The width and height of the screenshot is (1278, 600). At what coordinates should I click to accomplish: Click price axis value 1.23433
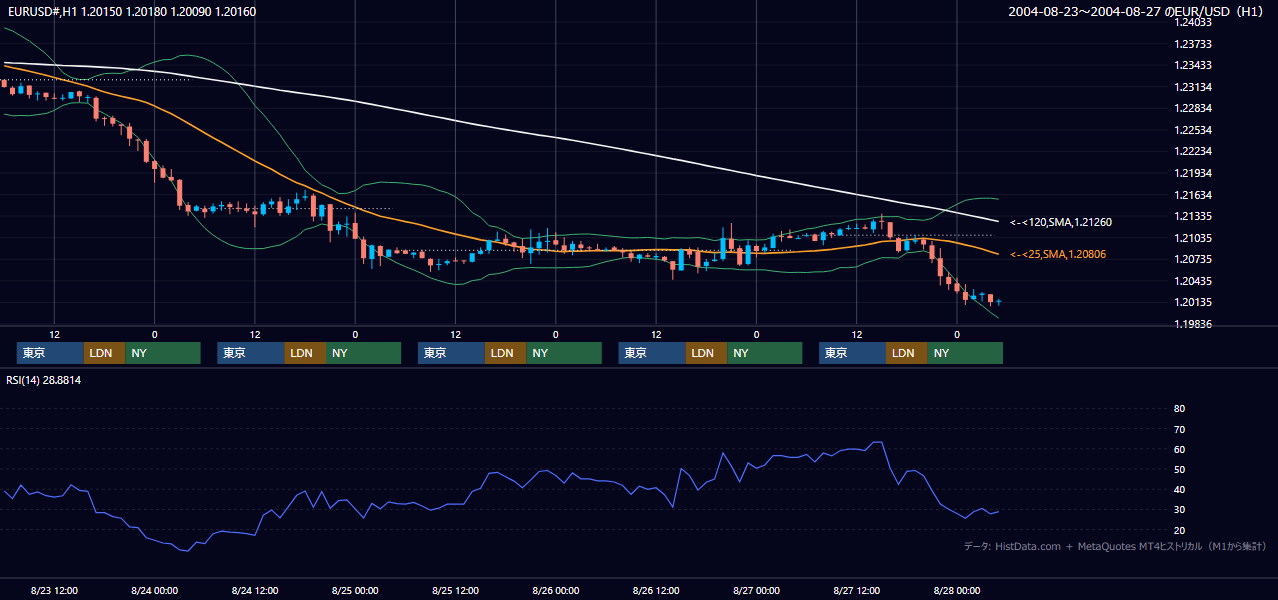pos(1192,65)
